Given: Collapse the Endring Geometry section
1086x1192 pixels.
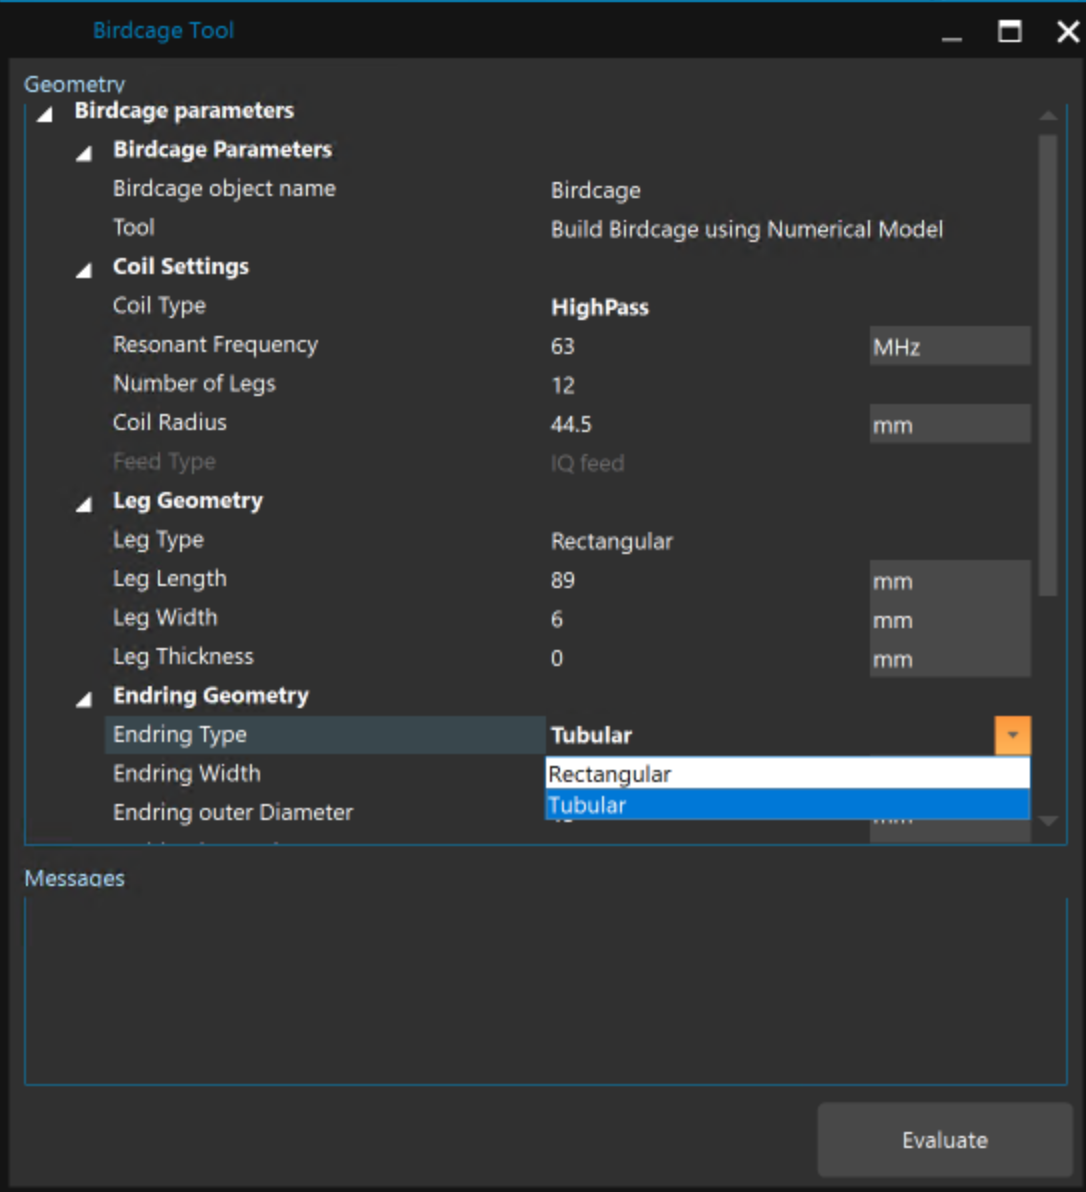Looking at the screenshot, I should tap(84, 699).
